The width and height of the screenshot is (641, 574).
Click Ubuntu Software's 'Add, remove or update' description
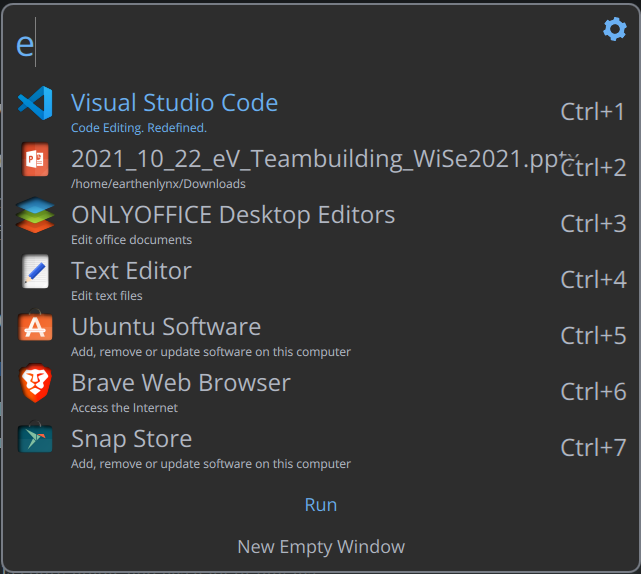coord(211,352)
